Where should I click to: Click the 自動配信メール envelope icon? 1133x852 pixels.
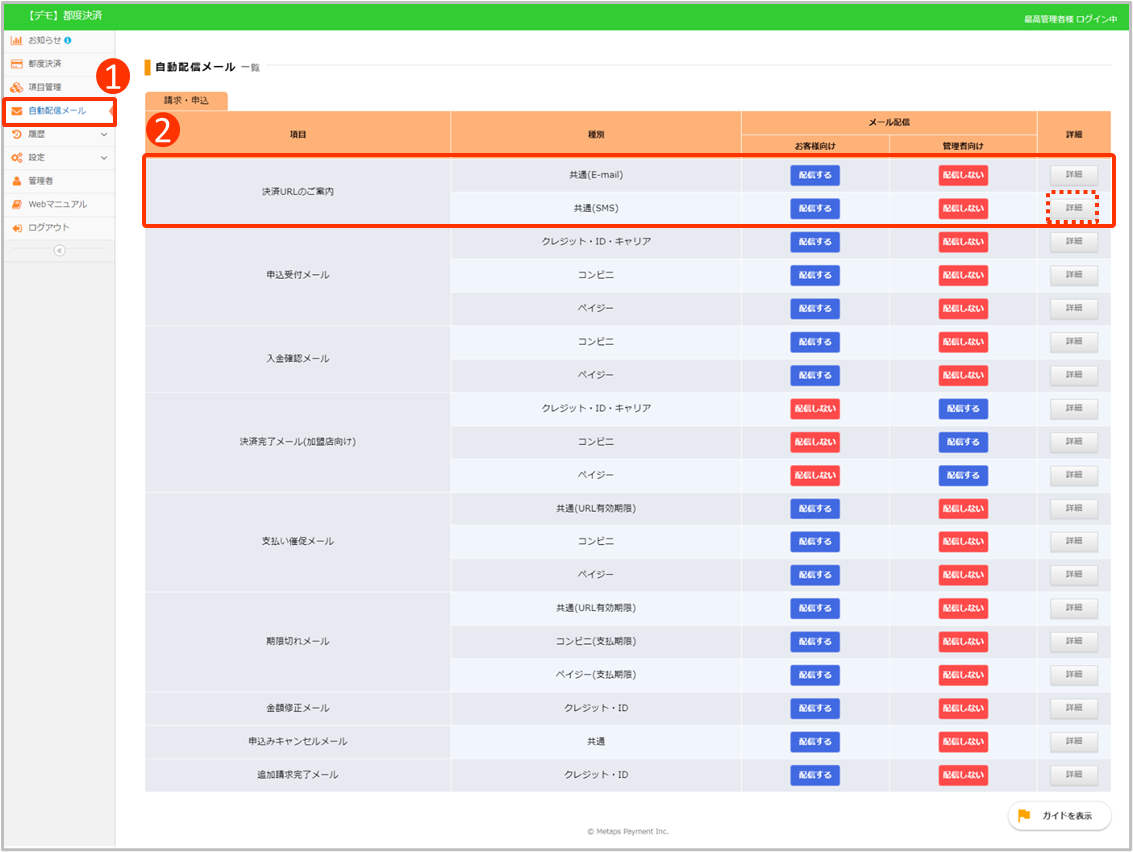point(17,111)
